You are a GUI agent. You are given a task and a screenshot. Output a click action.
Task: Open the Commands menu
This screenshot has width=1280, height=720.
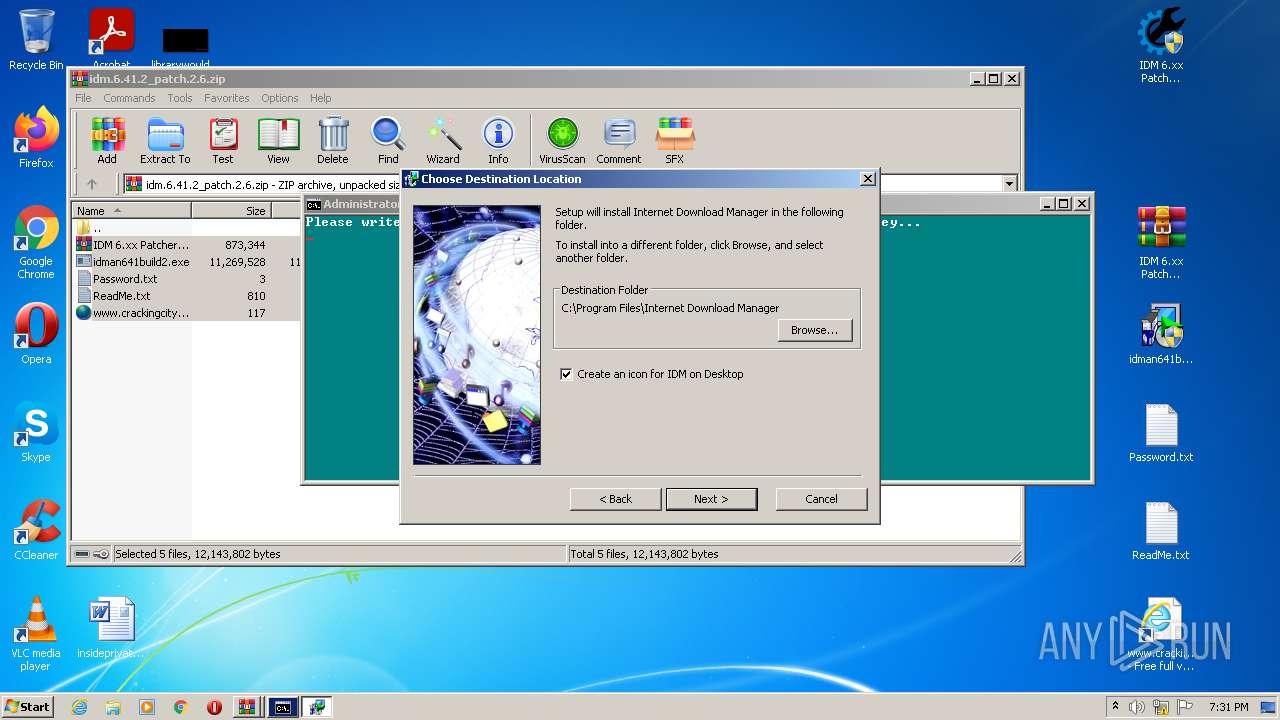click(129, 98)
